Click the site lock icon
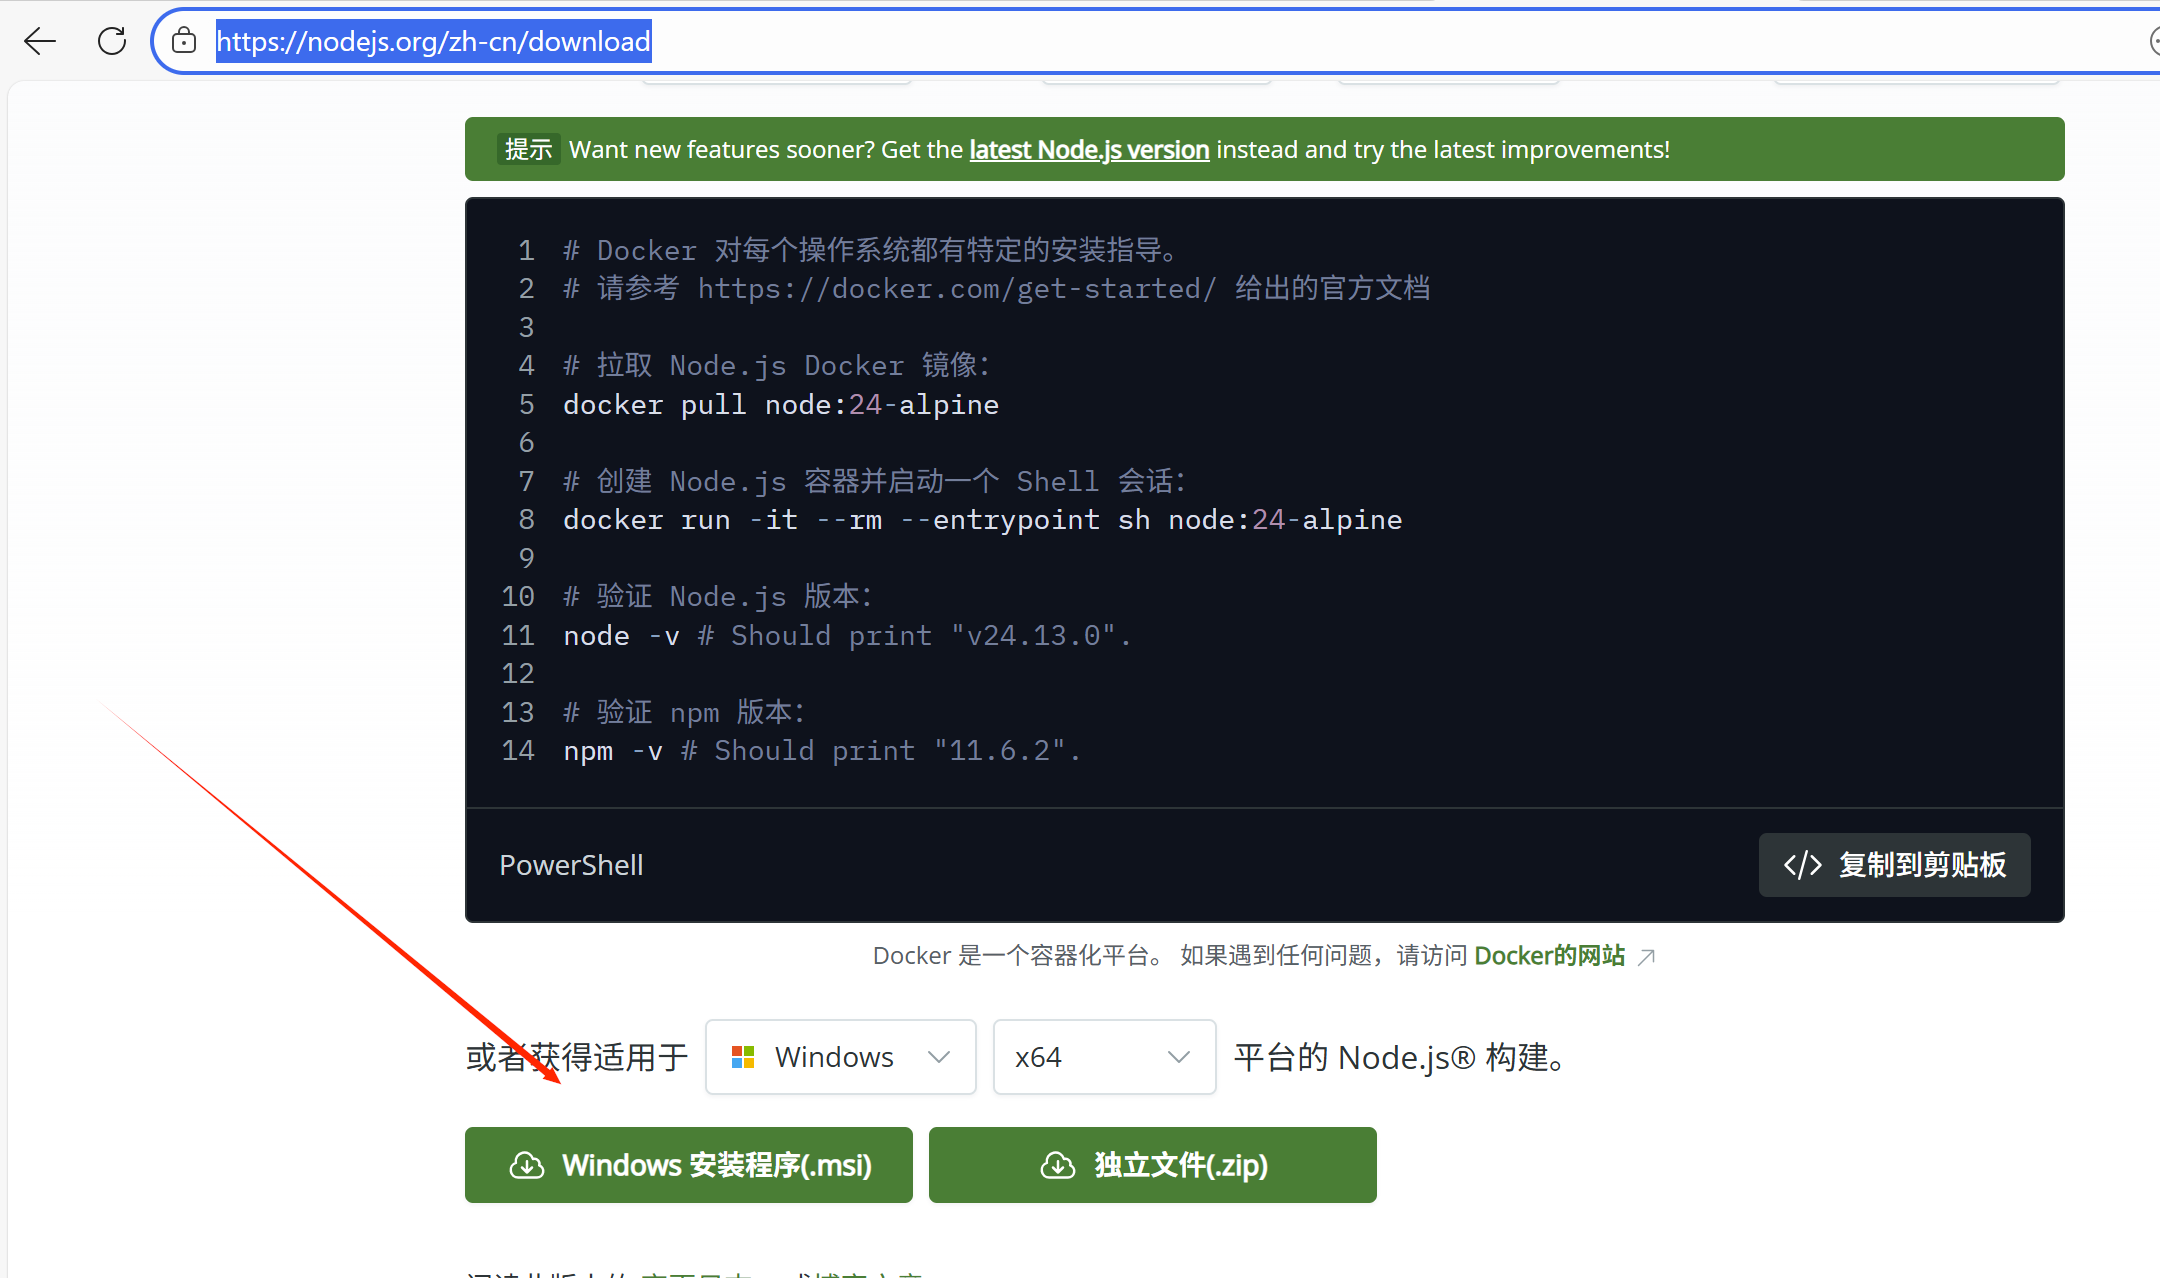 point(183,41)
